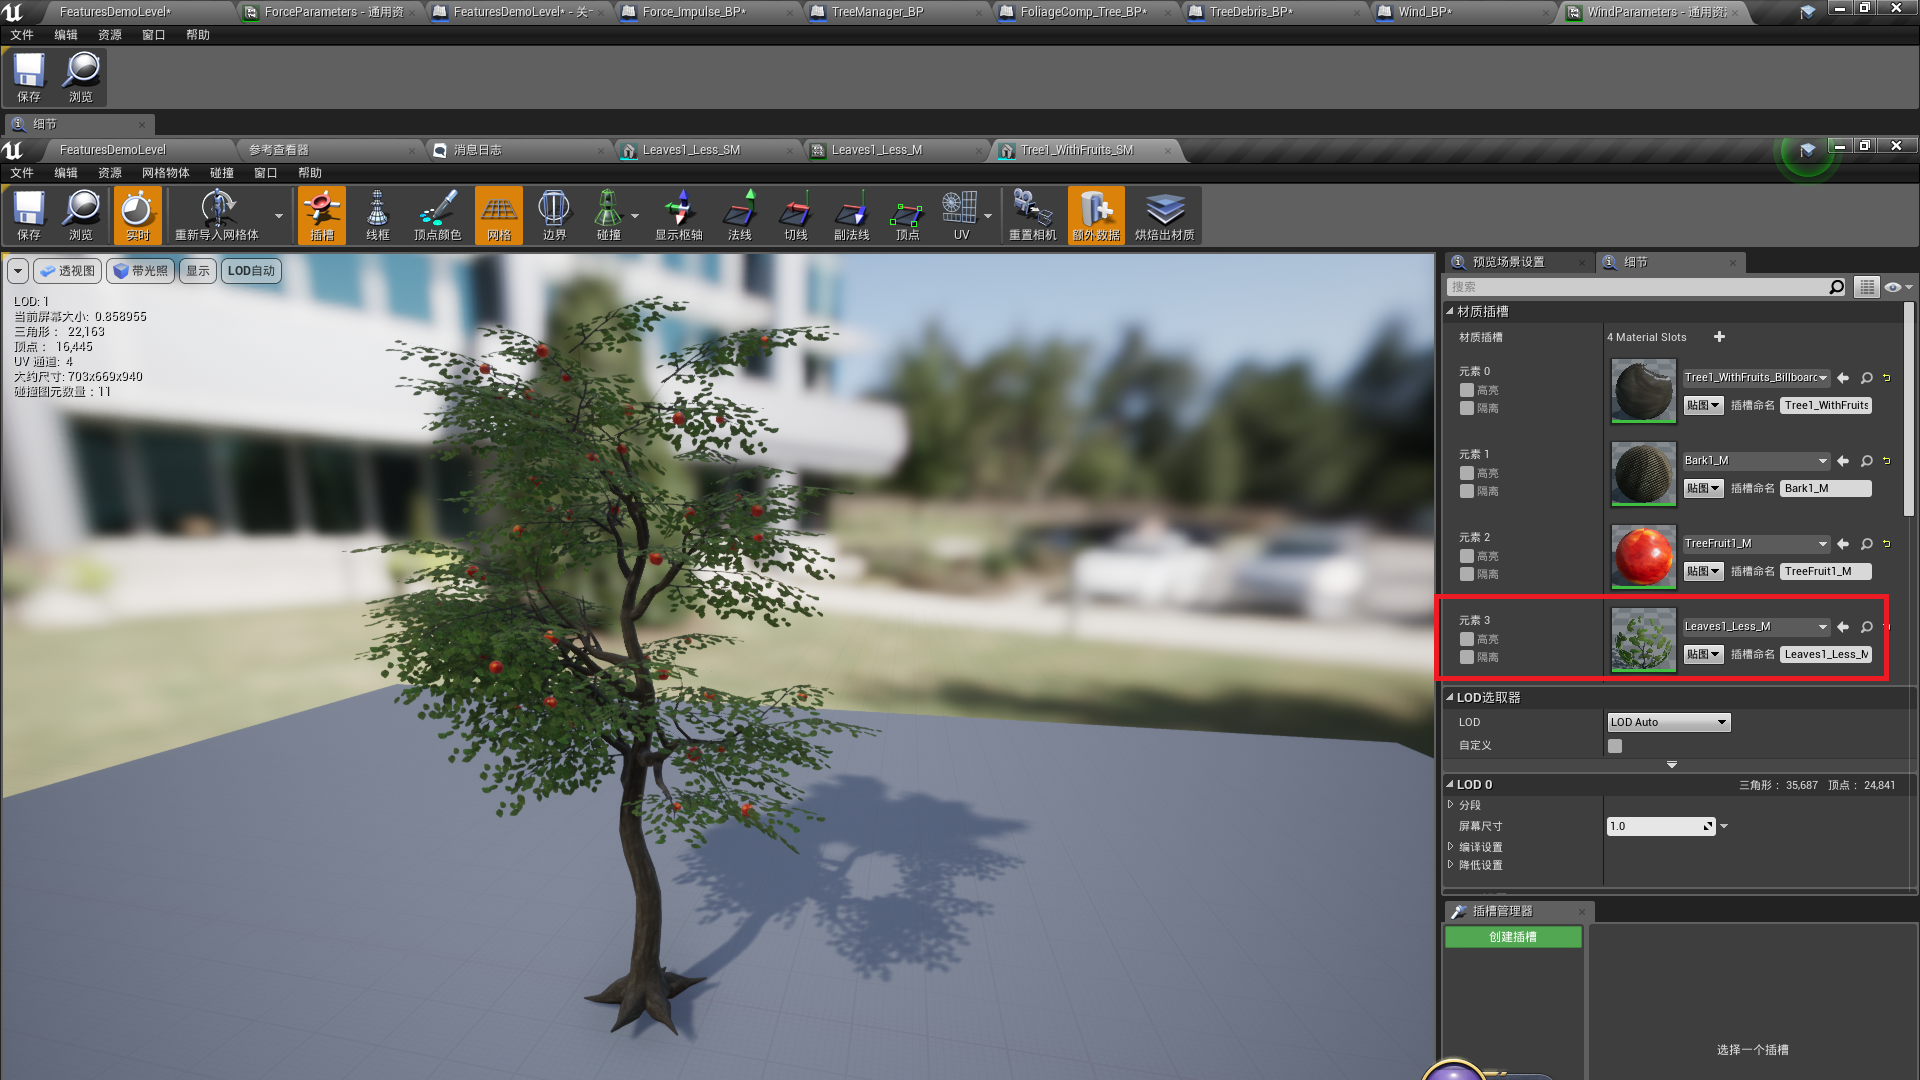Open the LOD Auto dropdown

[1668, 721]
